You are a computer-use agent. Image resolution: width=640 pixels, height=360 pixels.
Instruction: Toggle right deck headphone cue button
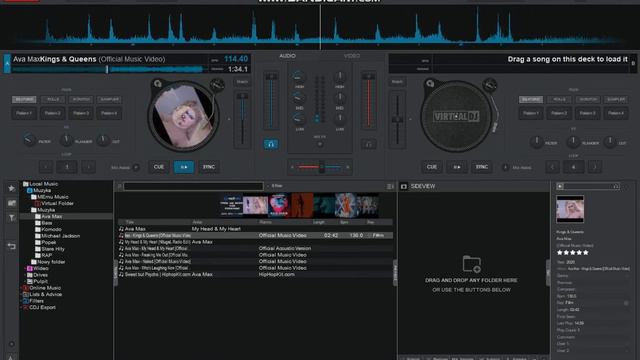[368, 144]
